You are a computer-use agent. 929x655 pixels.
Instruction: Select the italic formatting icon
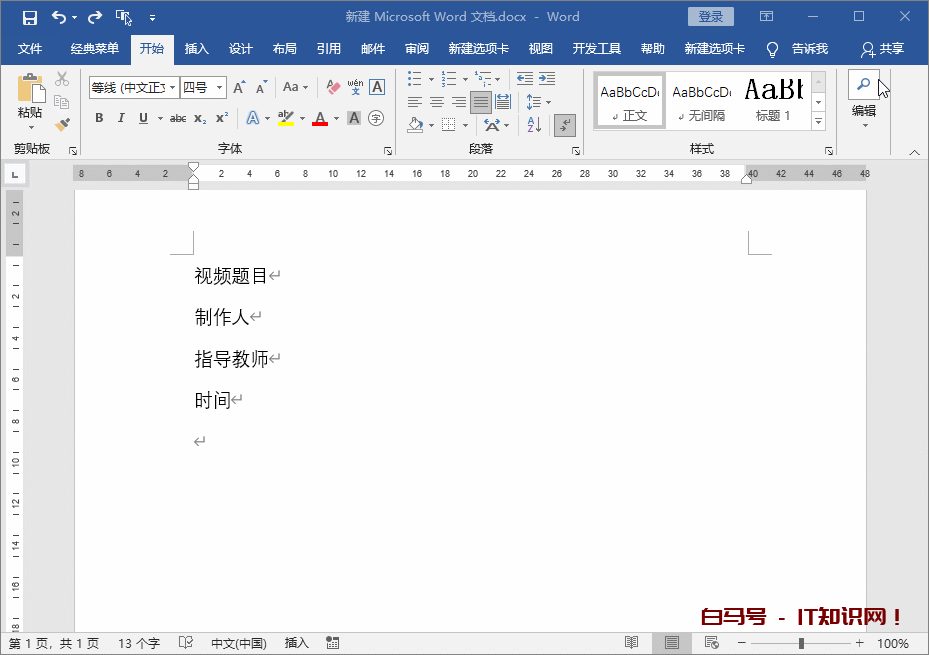pos(120,118)
